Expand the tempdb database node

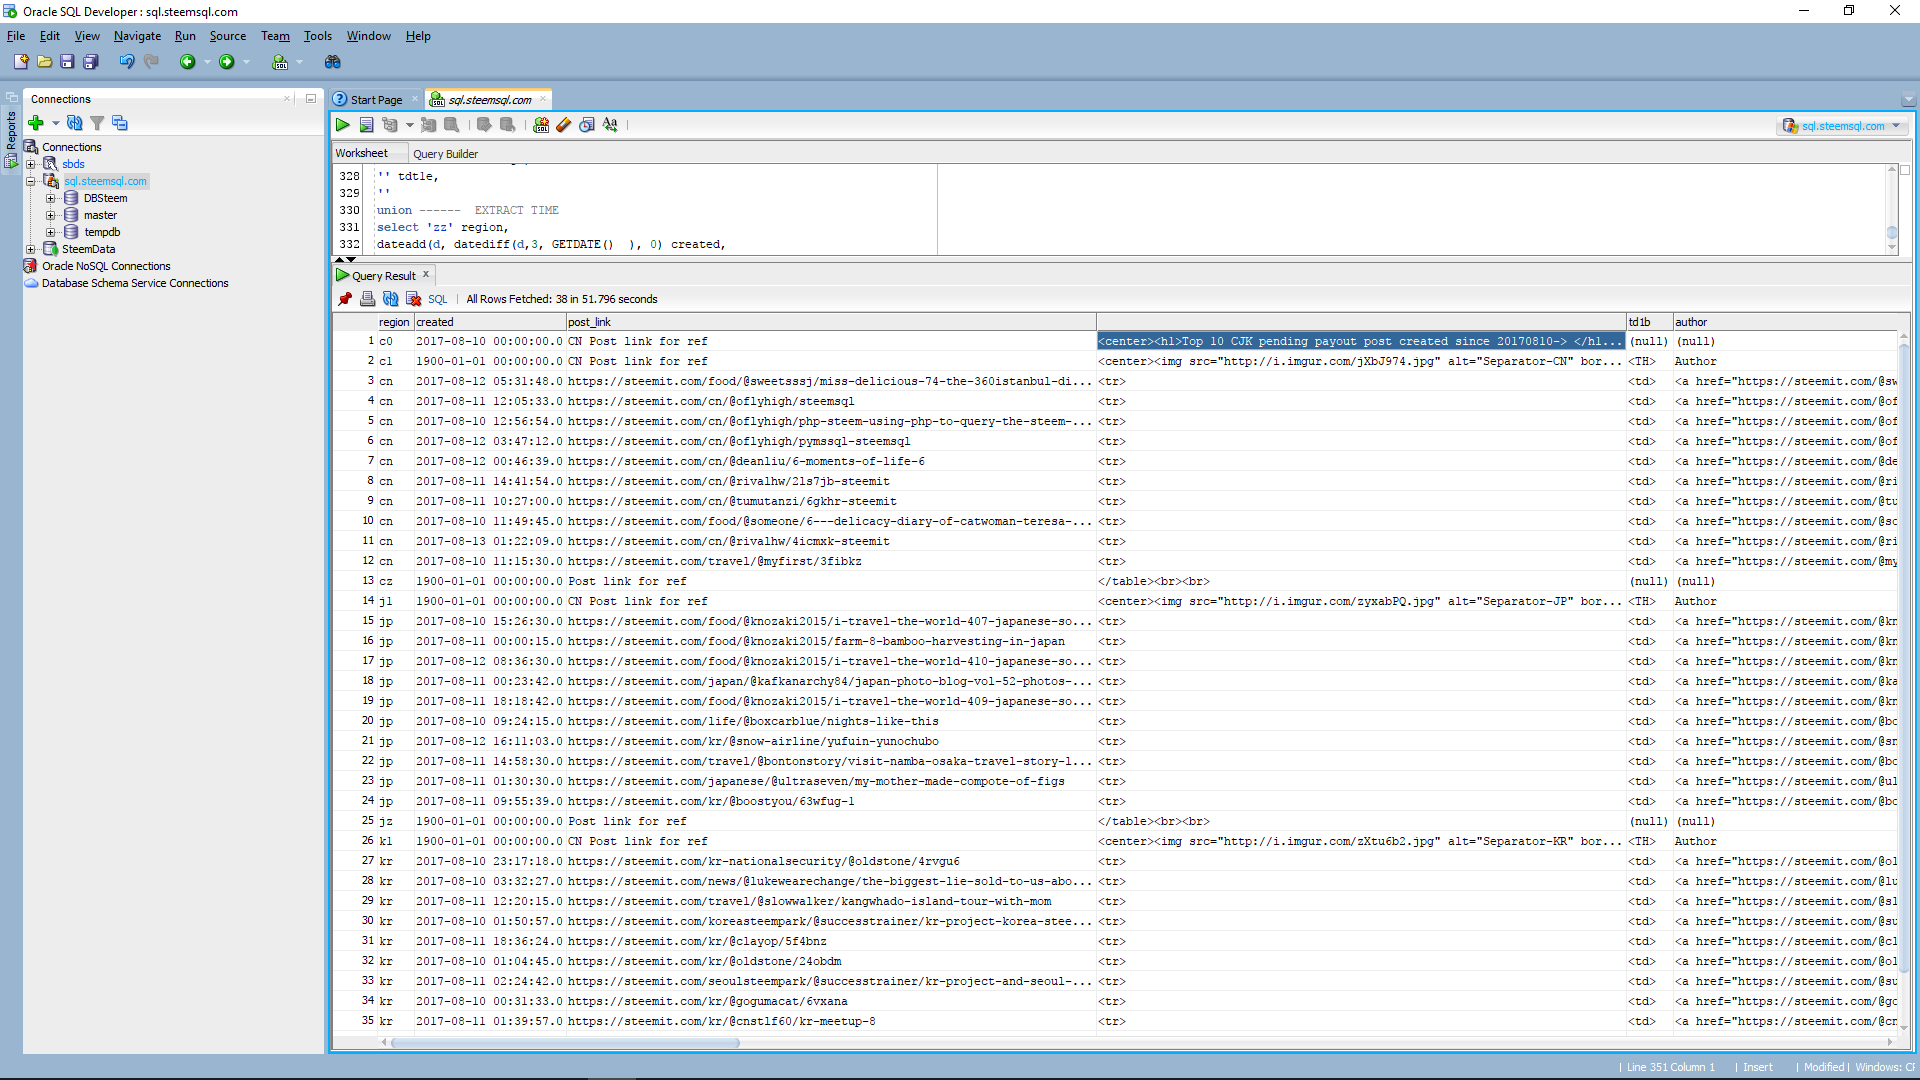pos(50,232)
